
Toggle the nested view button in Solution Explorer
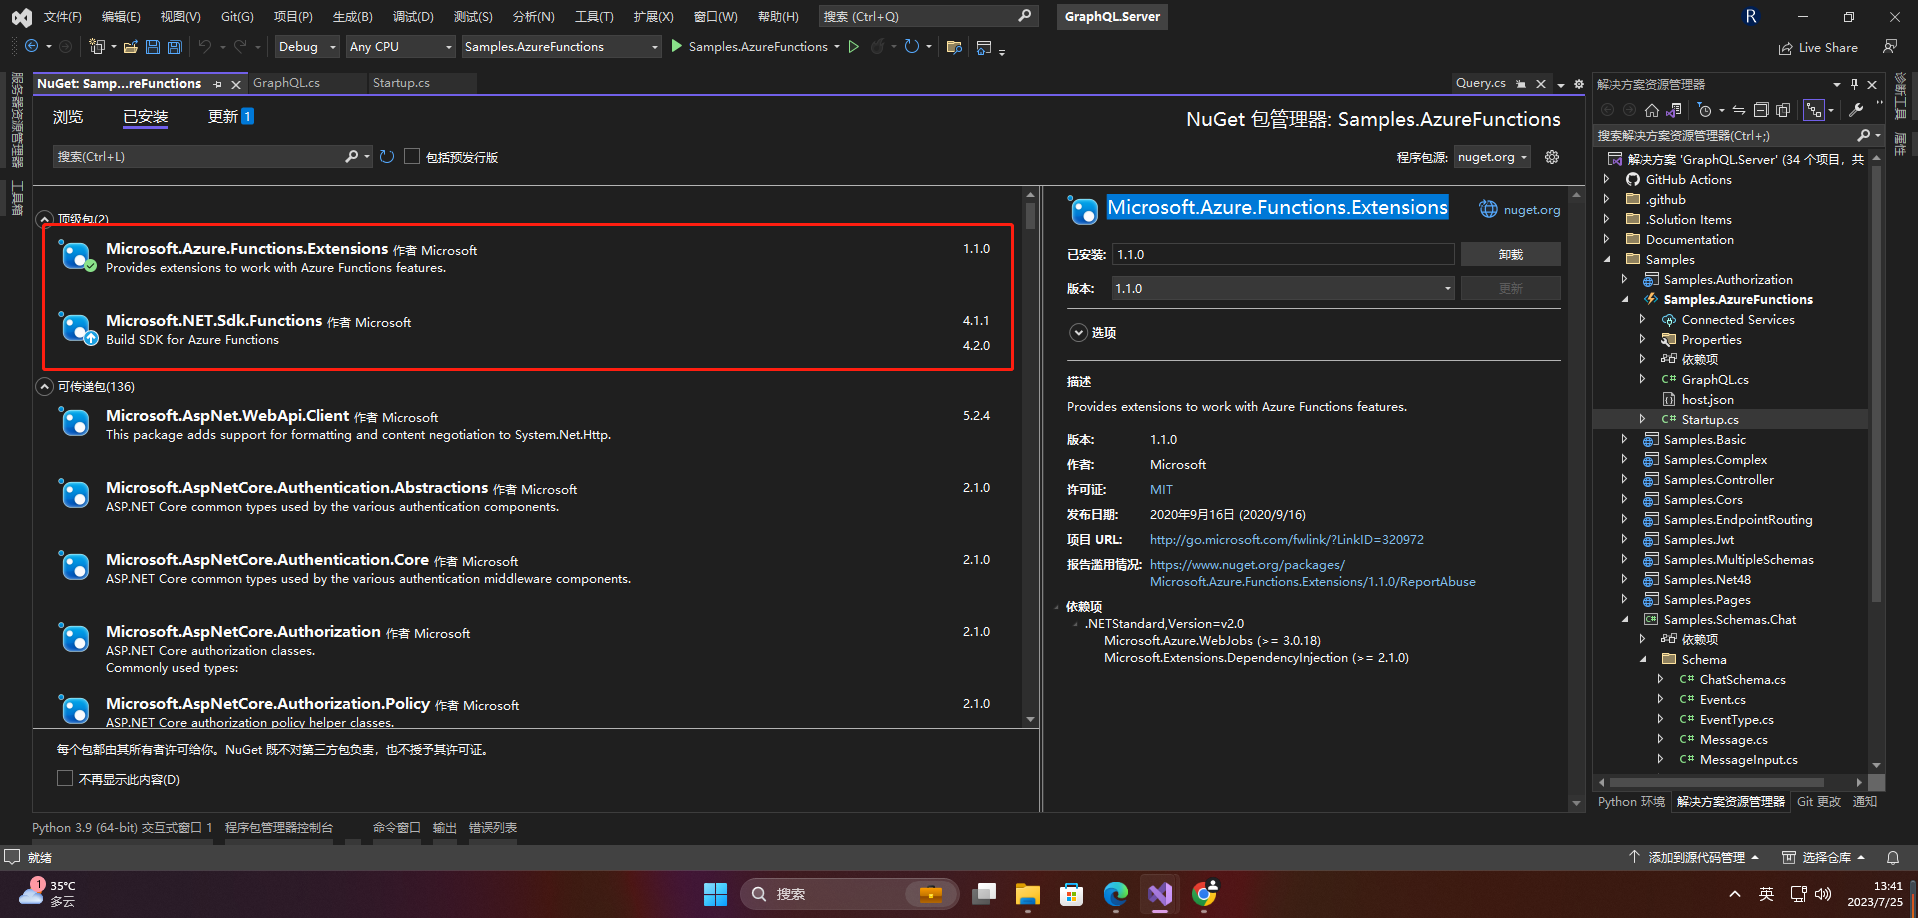(1814, 110)
